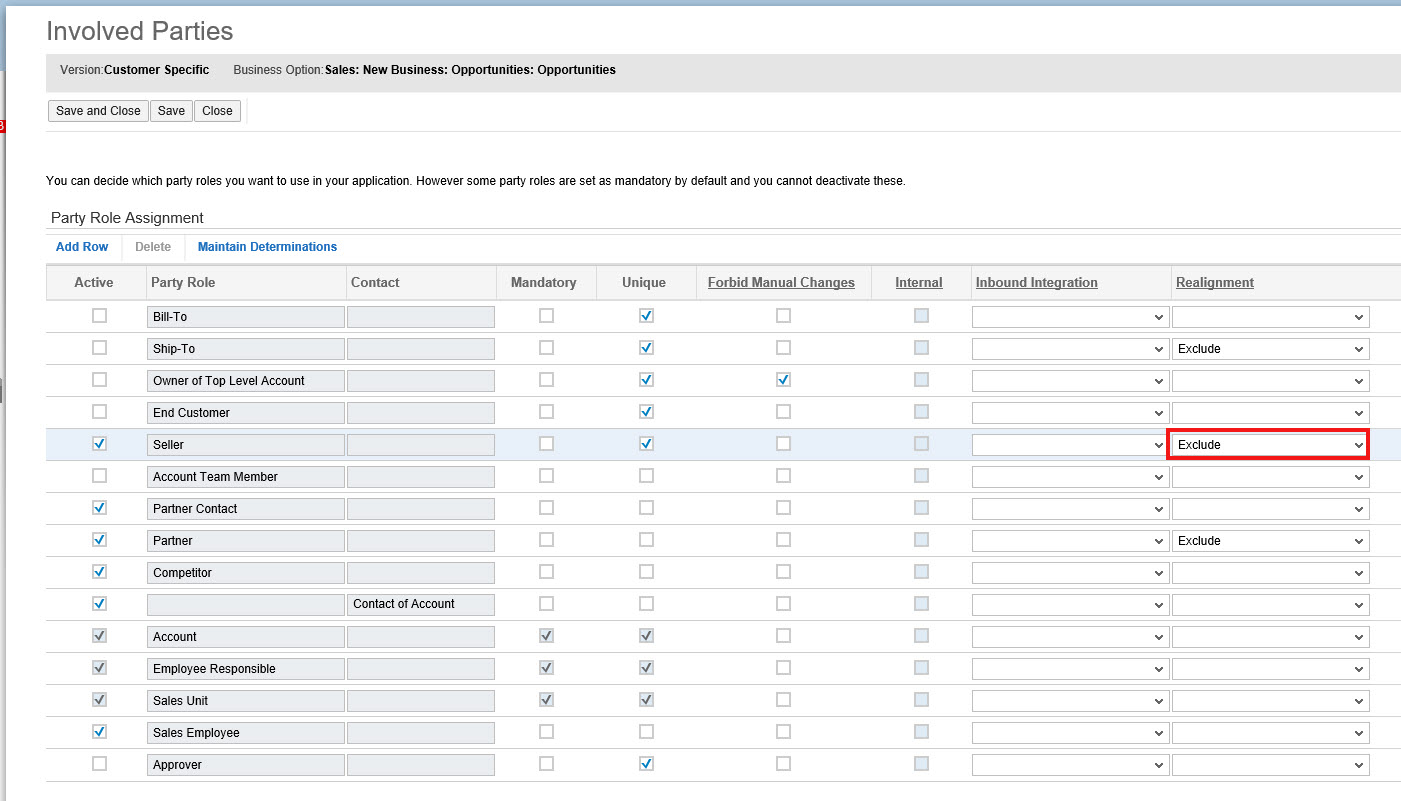Click the Owner of Top Level Account field
The height and width of the screenshot is (801, 1401).
tap(246, 381)
